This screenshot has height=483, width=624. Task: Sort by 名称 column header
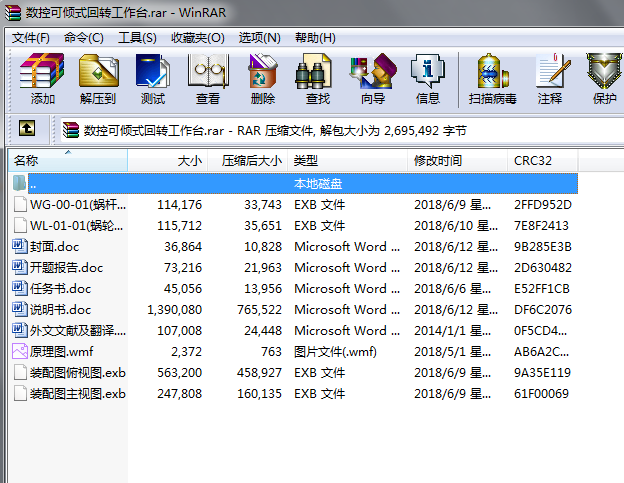(x=68, y=160)
